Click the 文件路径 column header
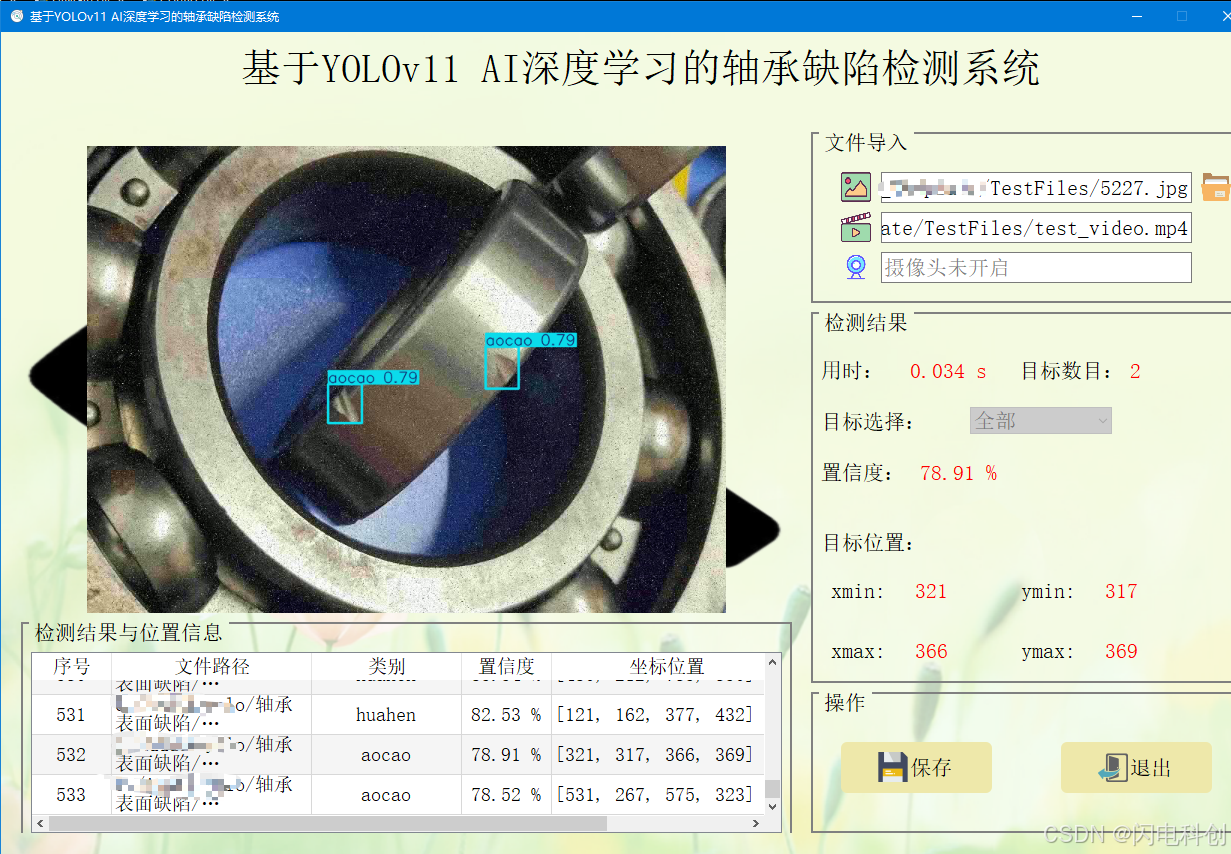 tap(212, 666)
